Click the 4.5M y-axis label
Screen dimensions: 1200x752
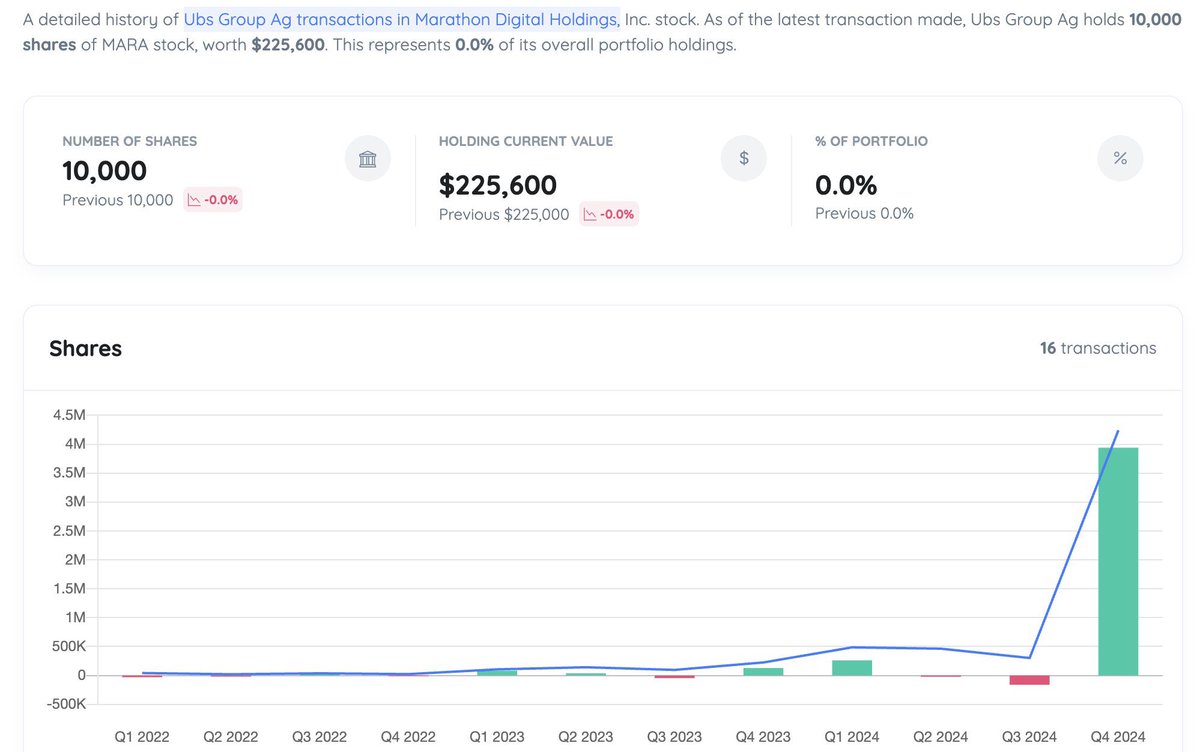click(x=67, y=414)
